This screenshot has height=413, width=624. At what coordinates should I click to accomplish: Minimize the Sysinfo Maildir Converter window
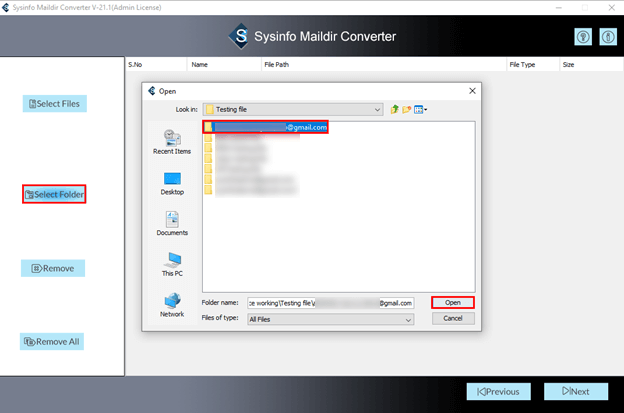(559, 8)
